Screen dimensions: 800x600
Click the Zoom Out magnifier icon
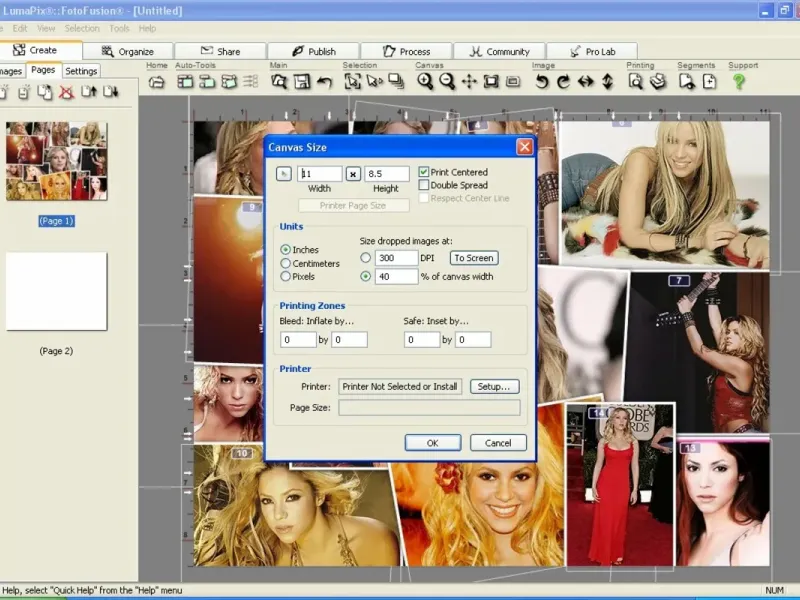pyautogui.click(x=447, y=82)
